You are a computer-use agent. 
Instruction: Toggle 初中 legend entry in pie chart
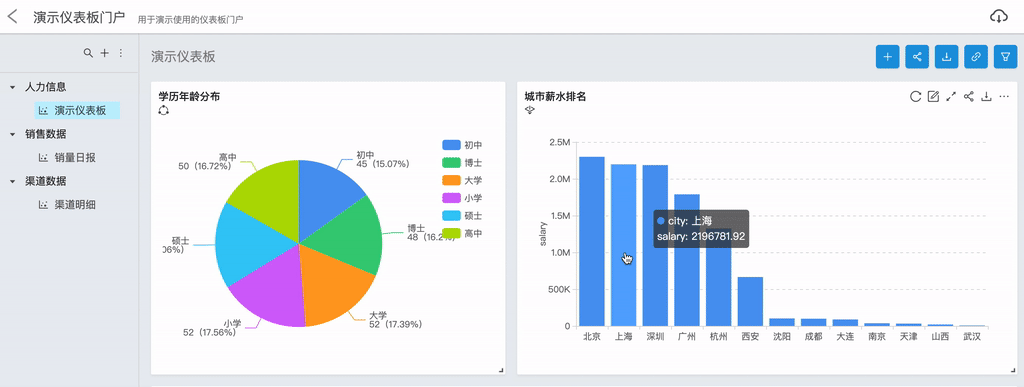click(x=462, y=145)
